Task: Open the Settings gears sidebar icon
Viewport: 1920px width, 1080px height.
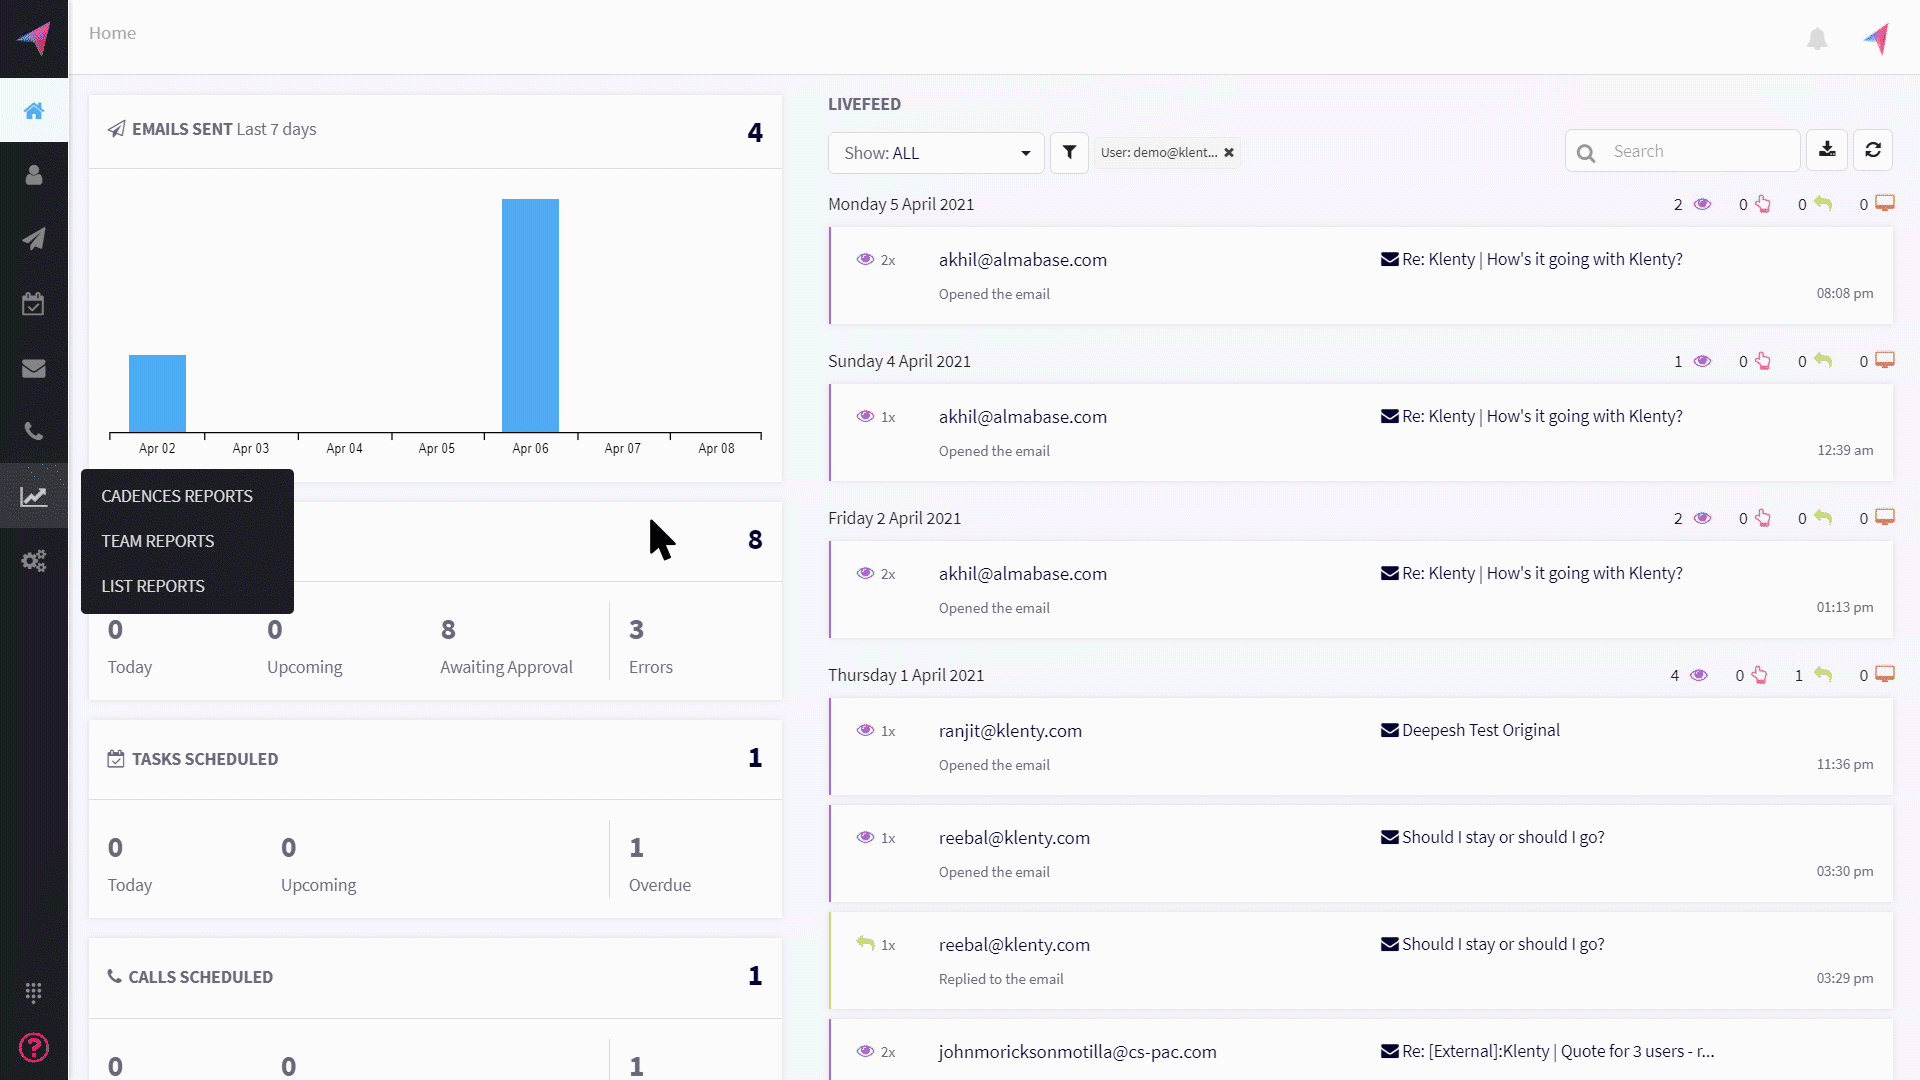Action: 34,561
